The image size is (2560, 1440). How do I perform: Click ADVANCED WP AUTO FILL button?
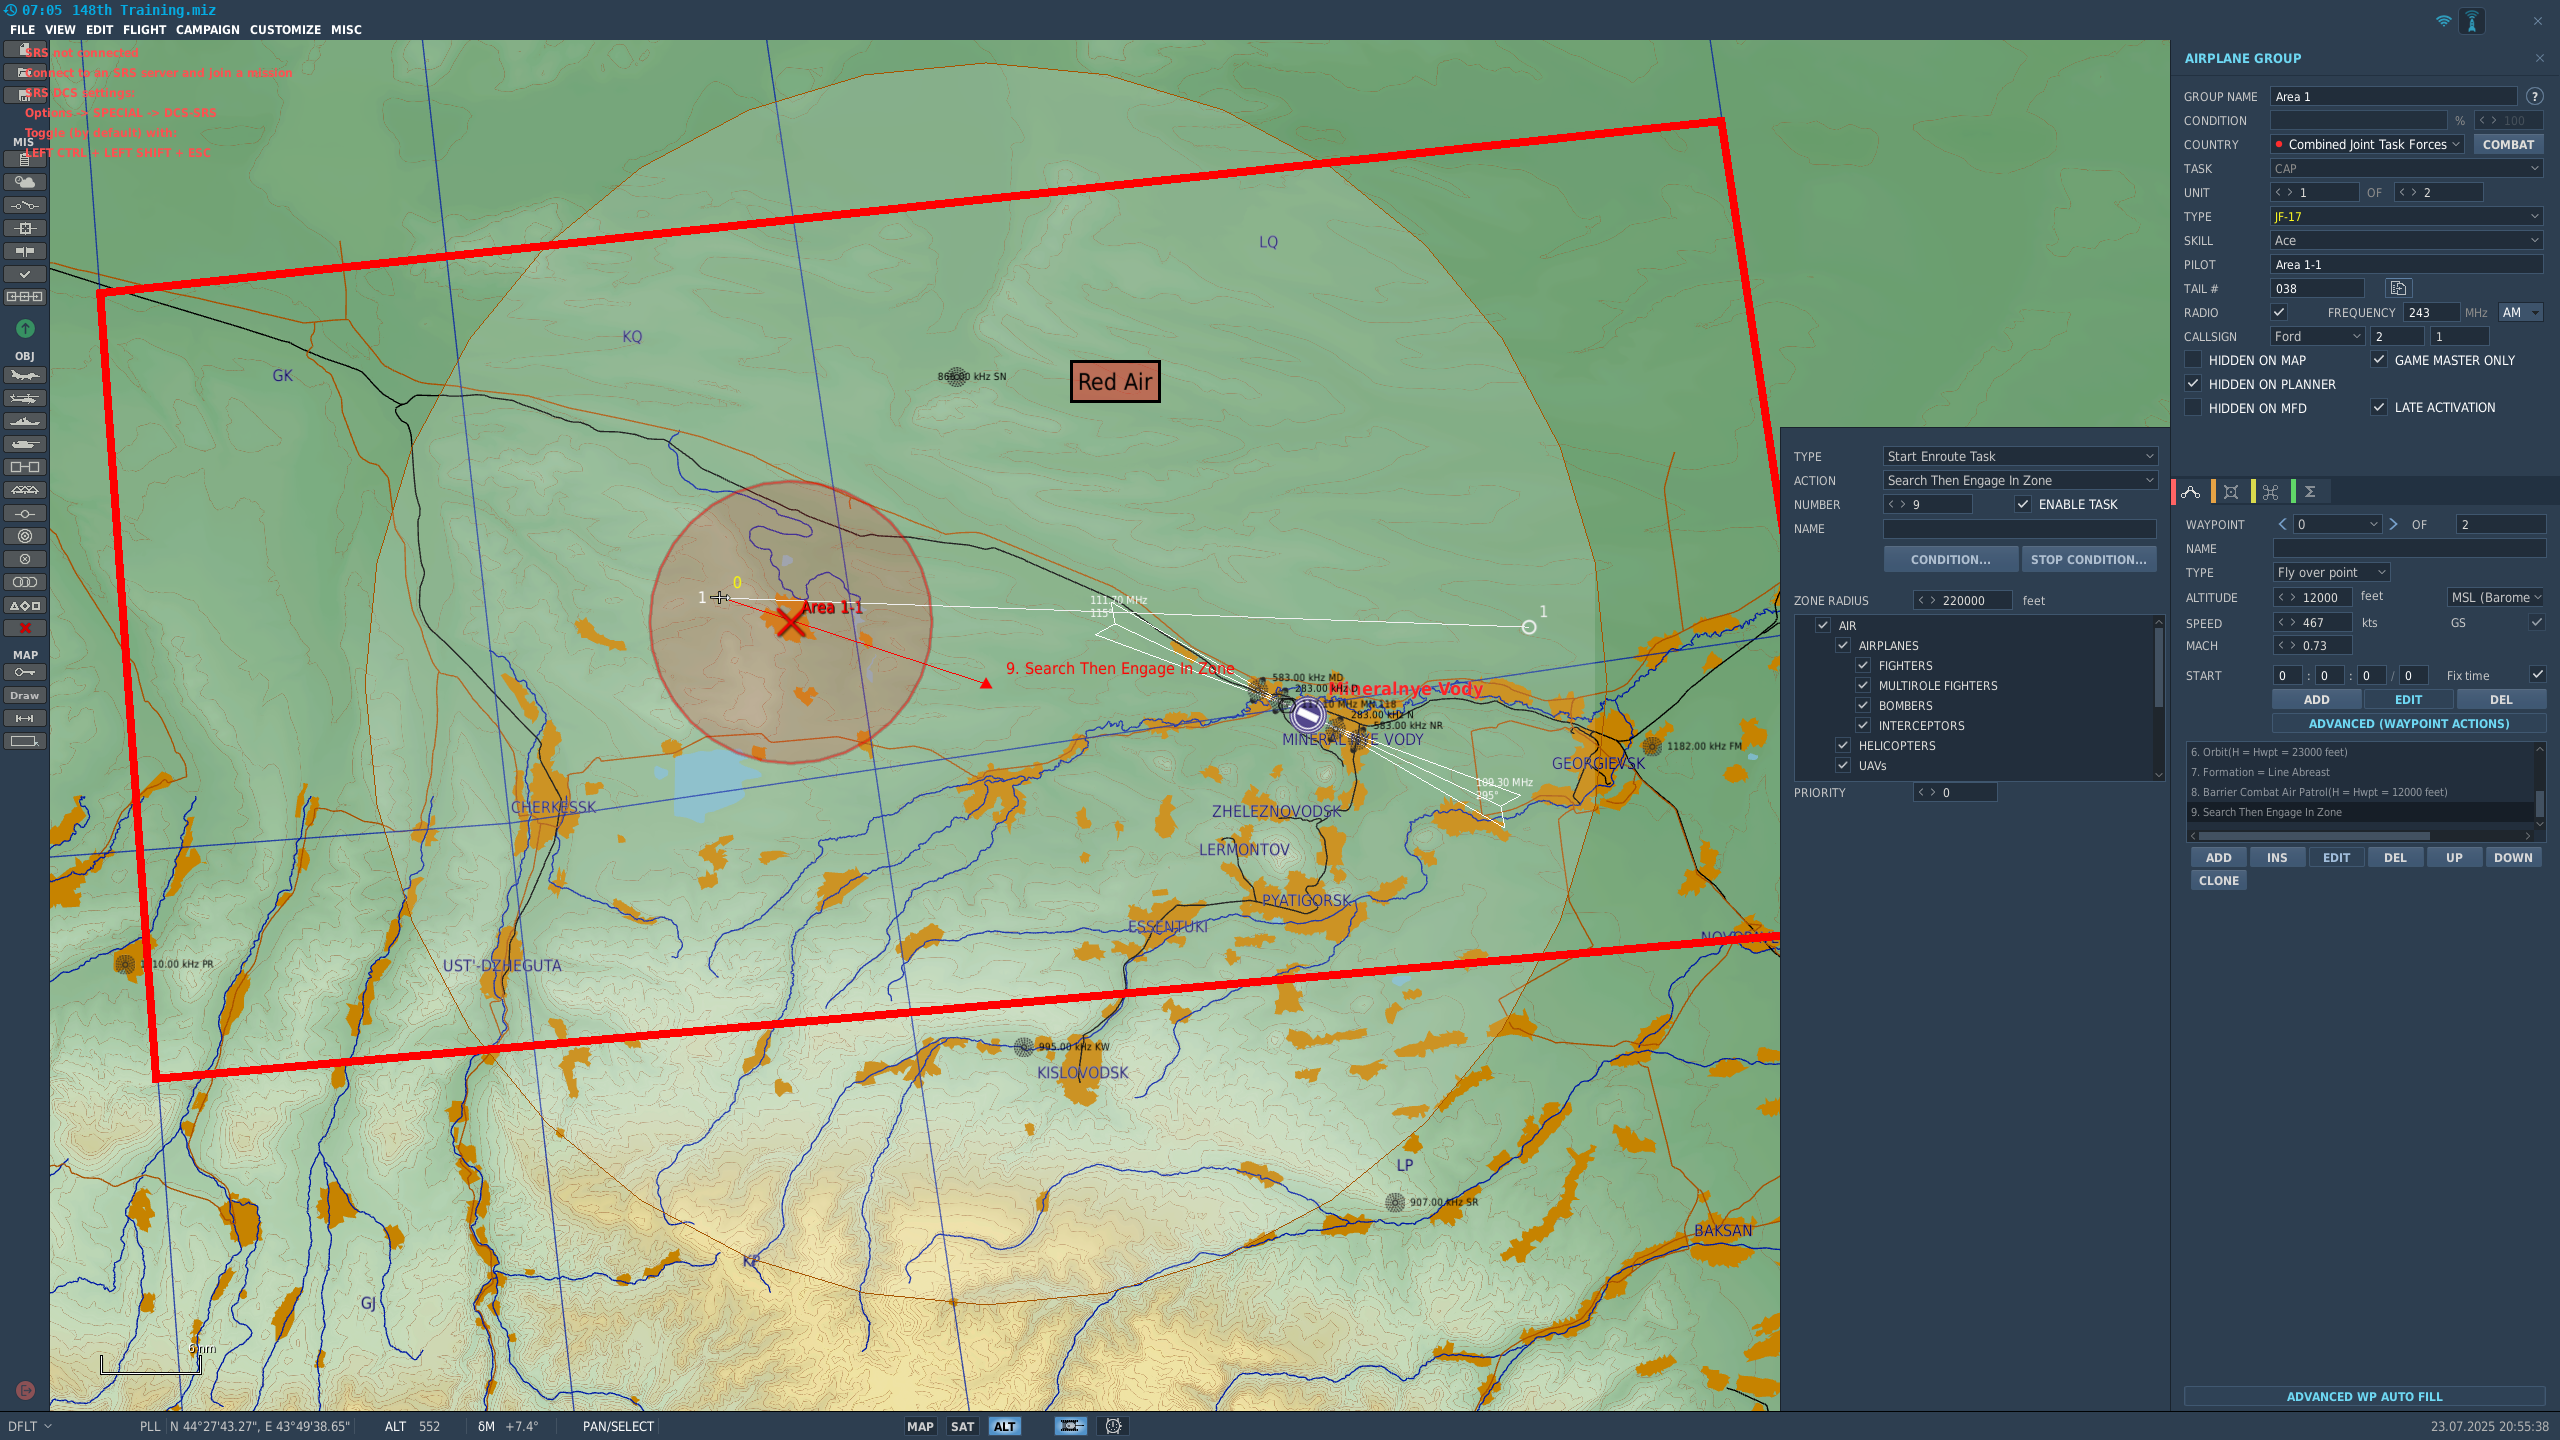point(2364,1397)
